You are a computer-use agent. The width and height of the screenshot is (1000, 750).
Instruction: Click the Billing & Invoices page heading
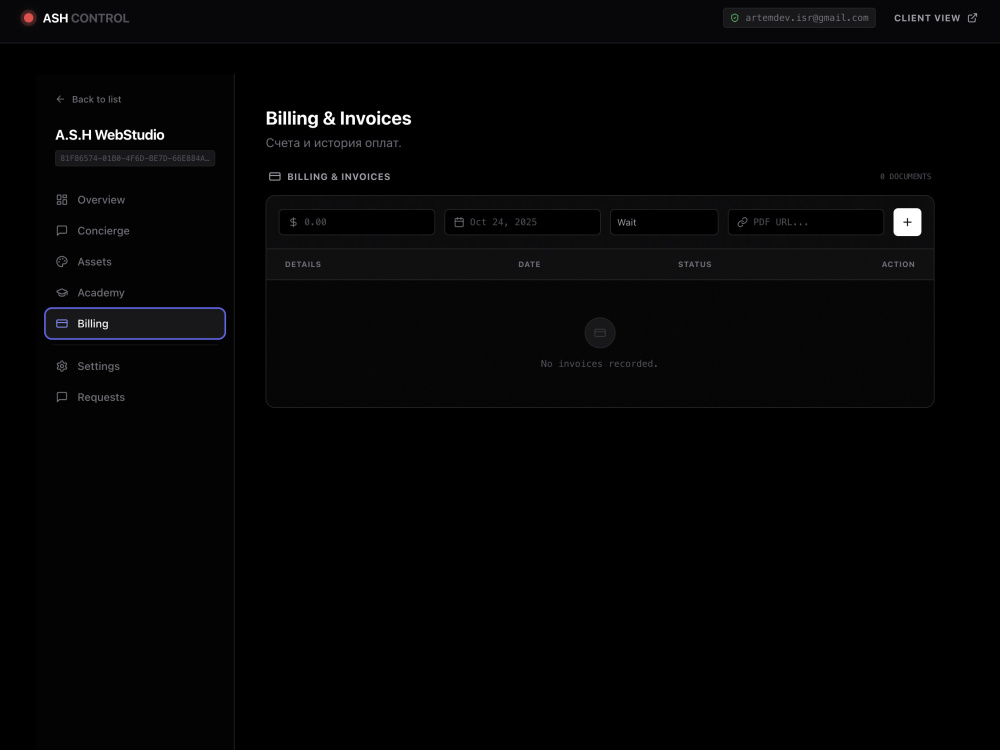click(x=338, y=119)
